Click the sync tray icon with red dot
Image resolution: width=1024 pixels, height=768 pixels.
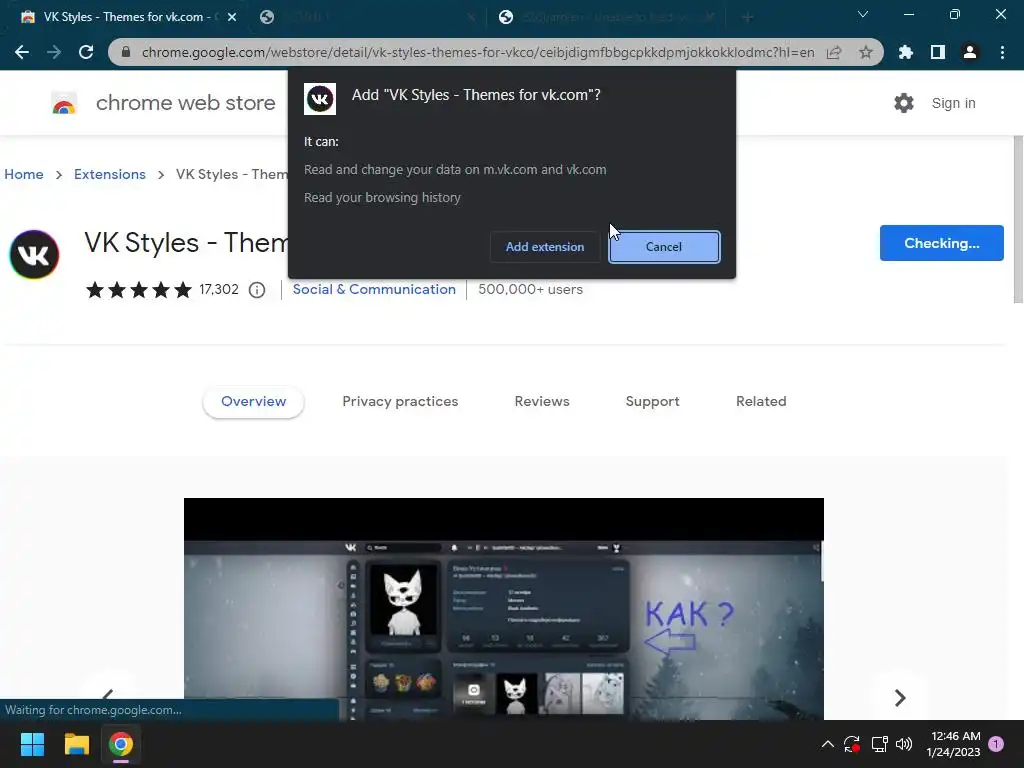pyautogui.click(x=852, y=744)
